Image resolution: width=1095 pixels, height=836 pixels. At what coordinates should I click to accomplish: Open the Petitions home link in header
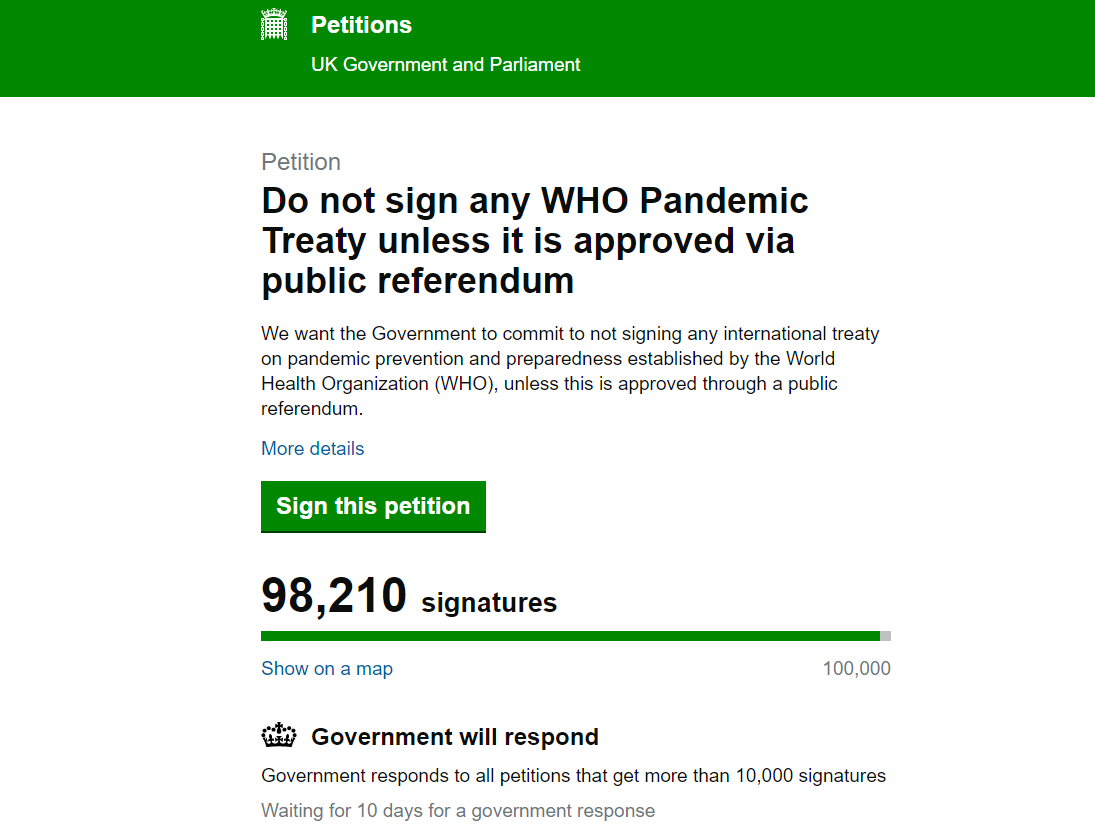tap(361, 25)
